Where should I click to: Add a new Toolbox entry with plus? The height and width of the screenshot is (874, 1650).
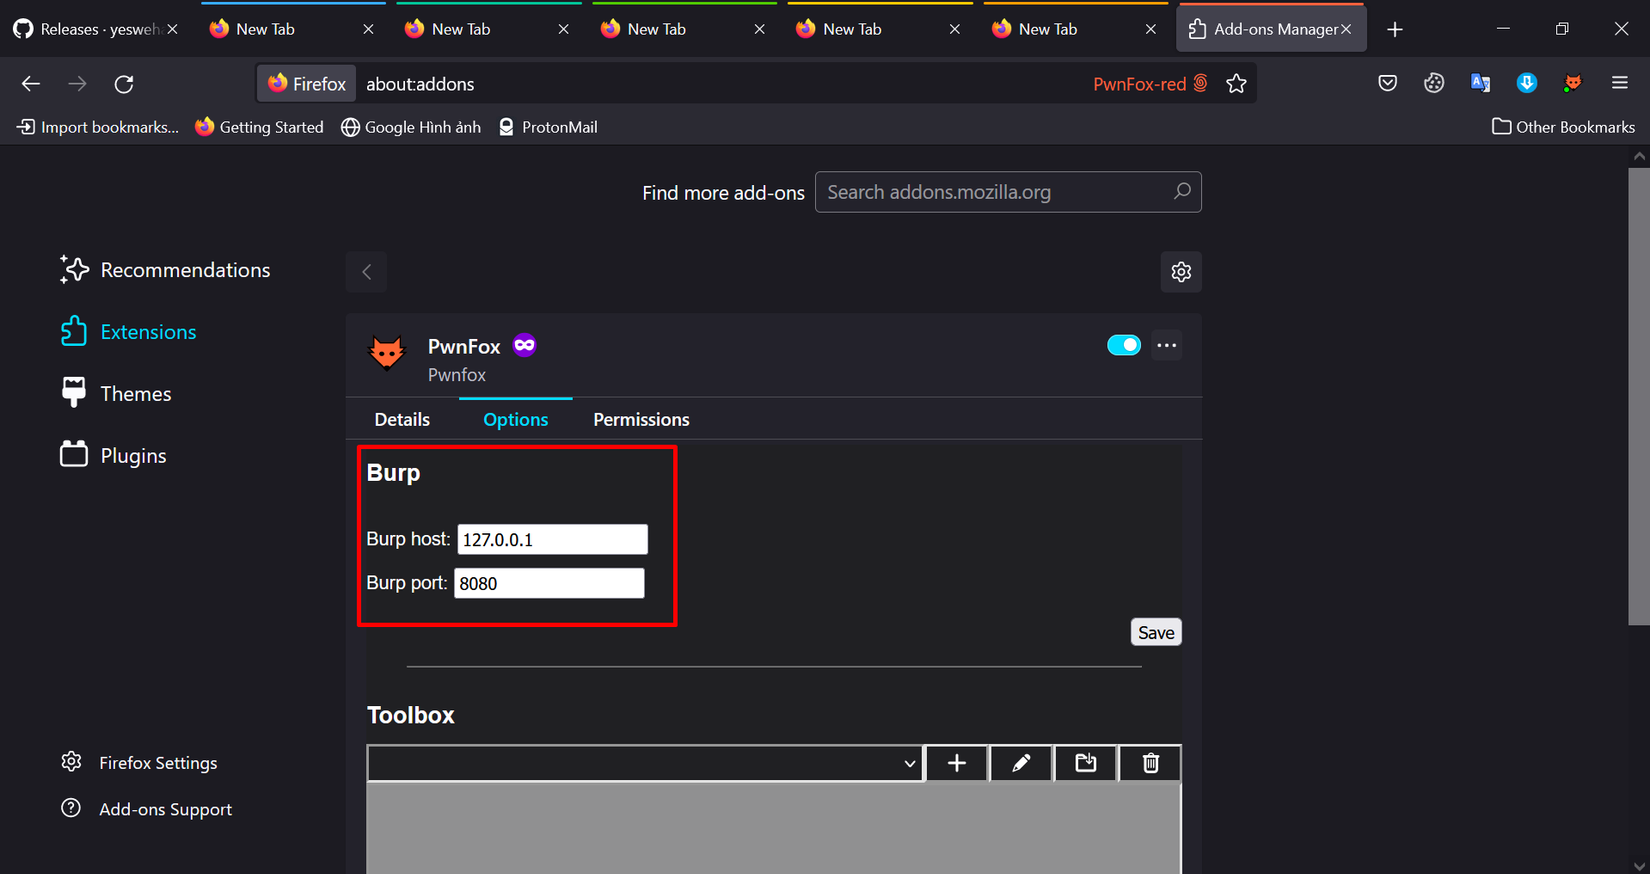(957, 763)
